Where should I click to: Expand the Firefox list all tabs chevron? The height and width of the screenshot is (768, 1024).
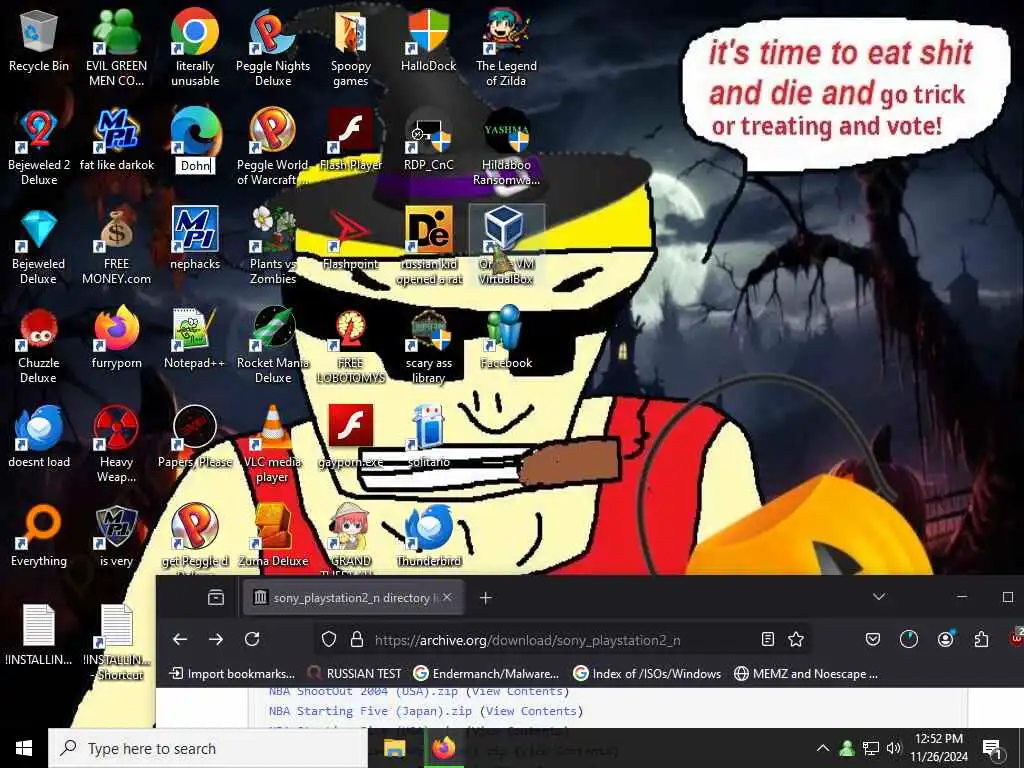[879, 597]
